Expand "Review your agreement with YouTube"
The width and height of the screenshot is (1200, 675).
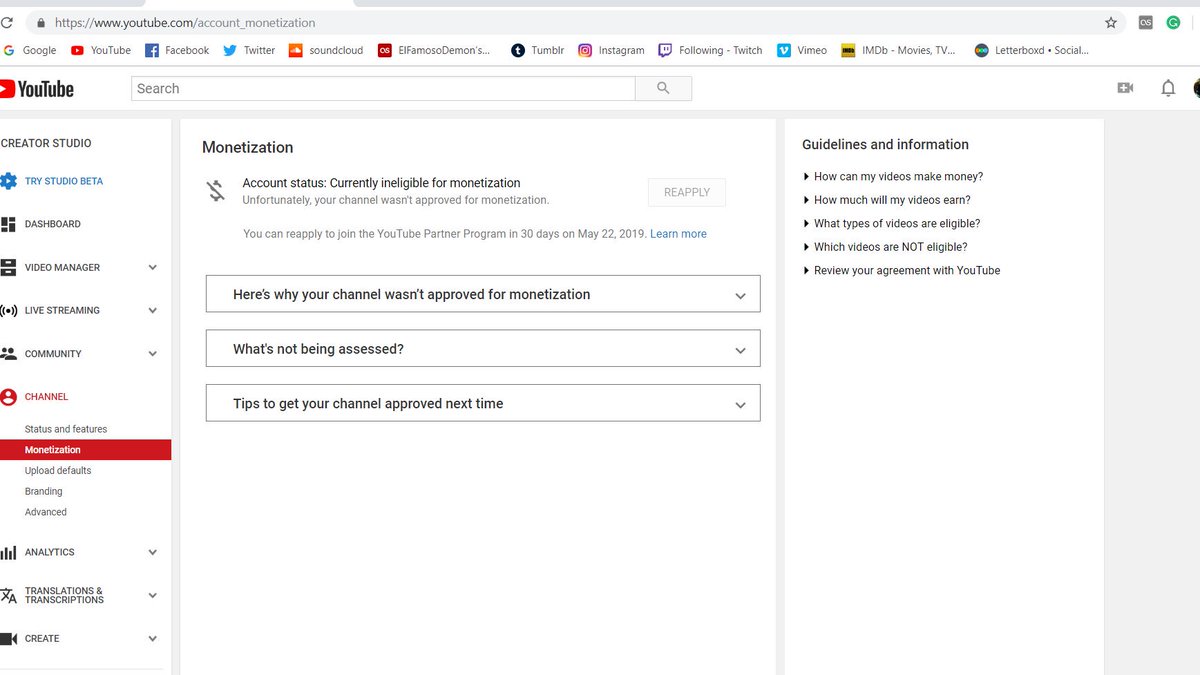point(902,270)
